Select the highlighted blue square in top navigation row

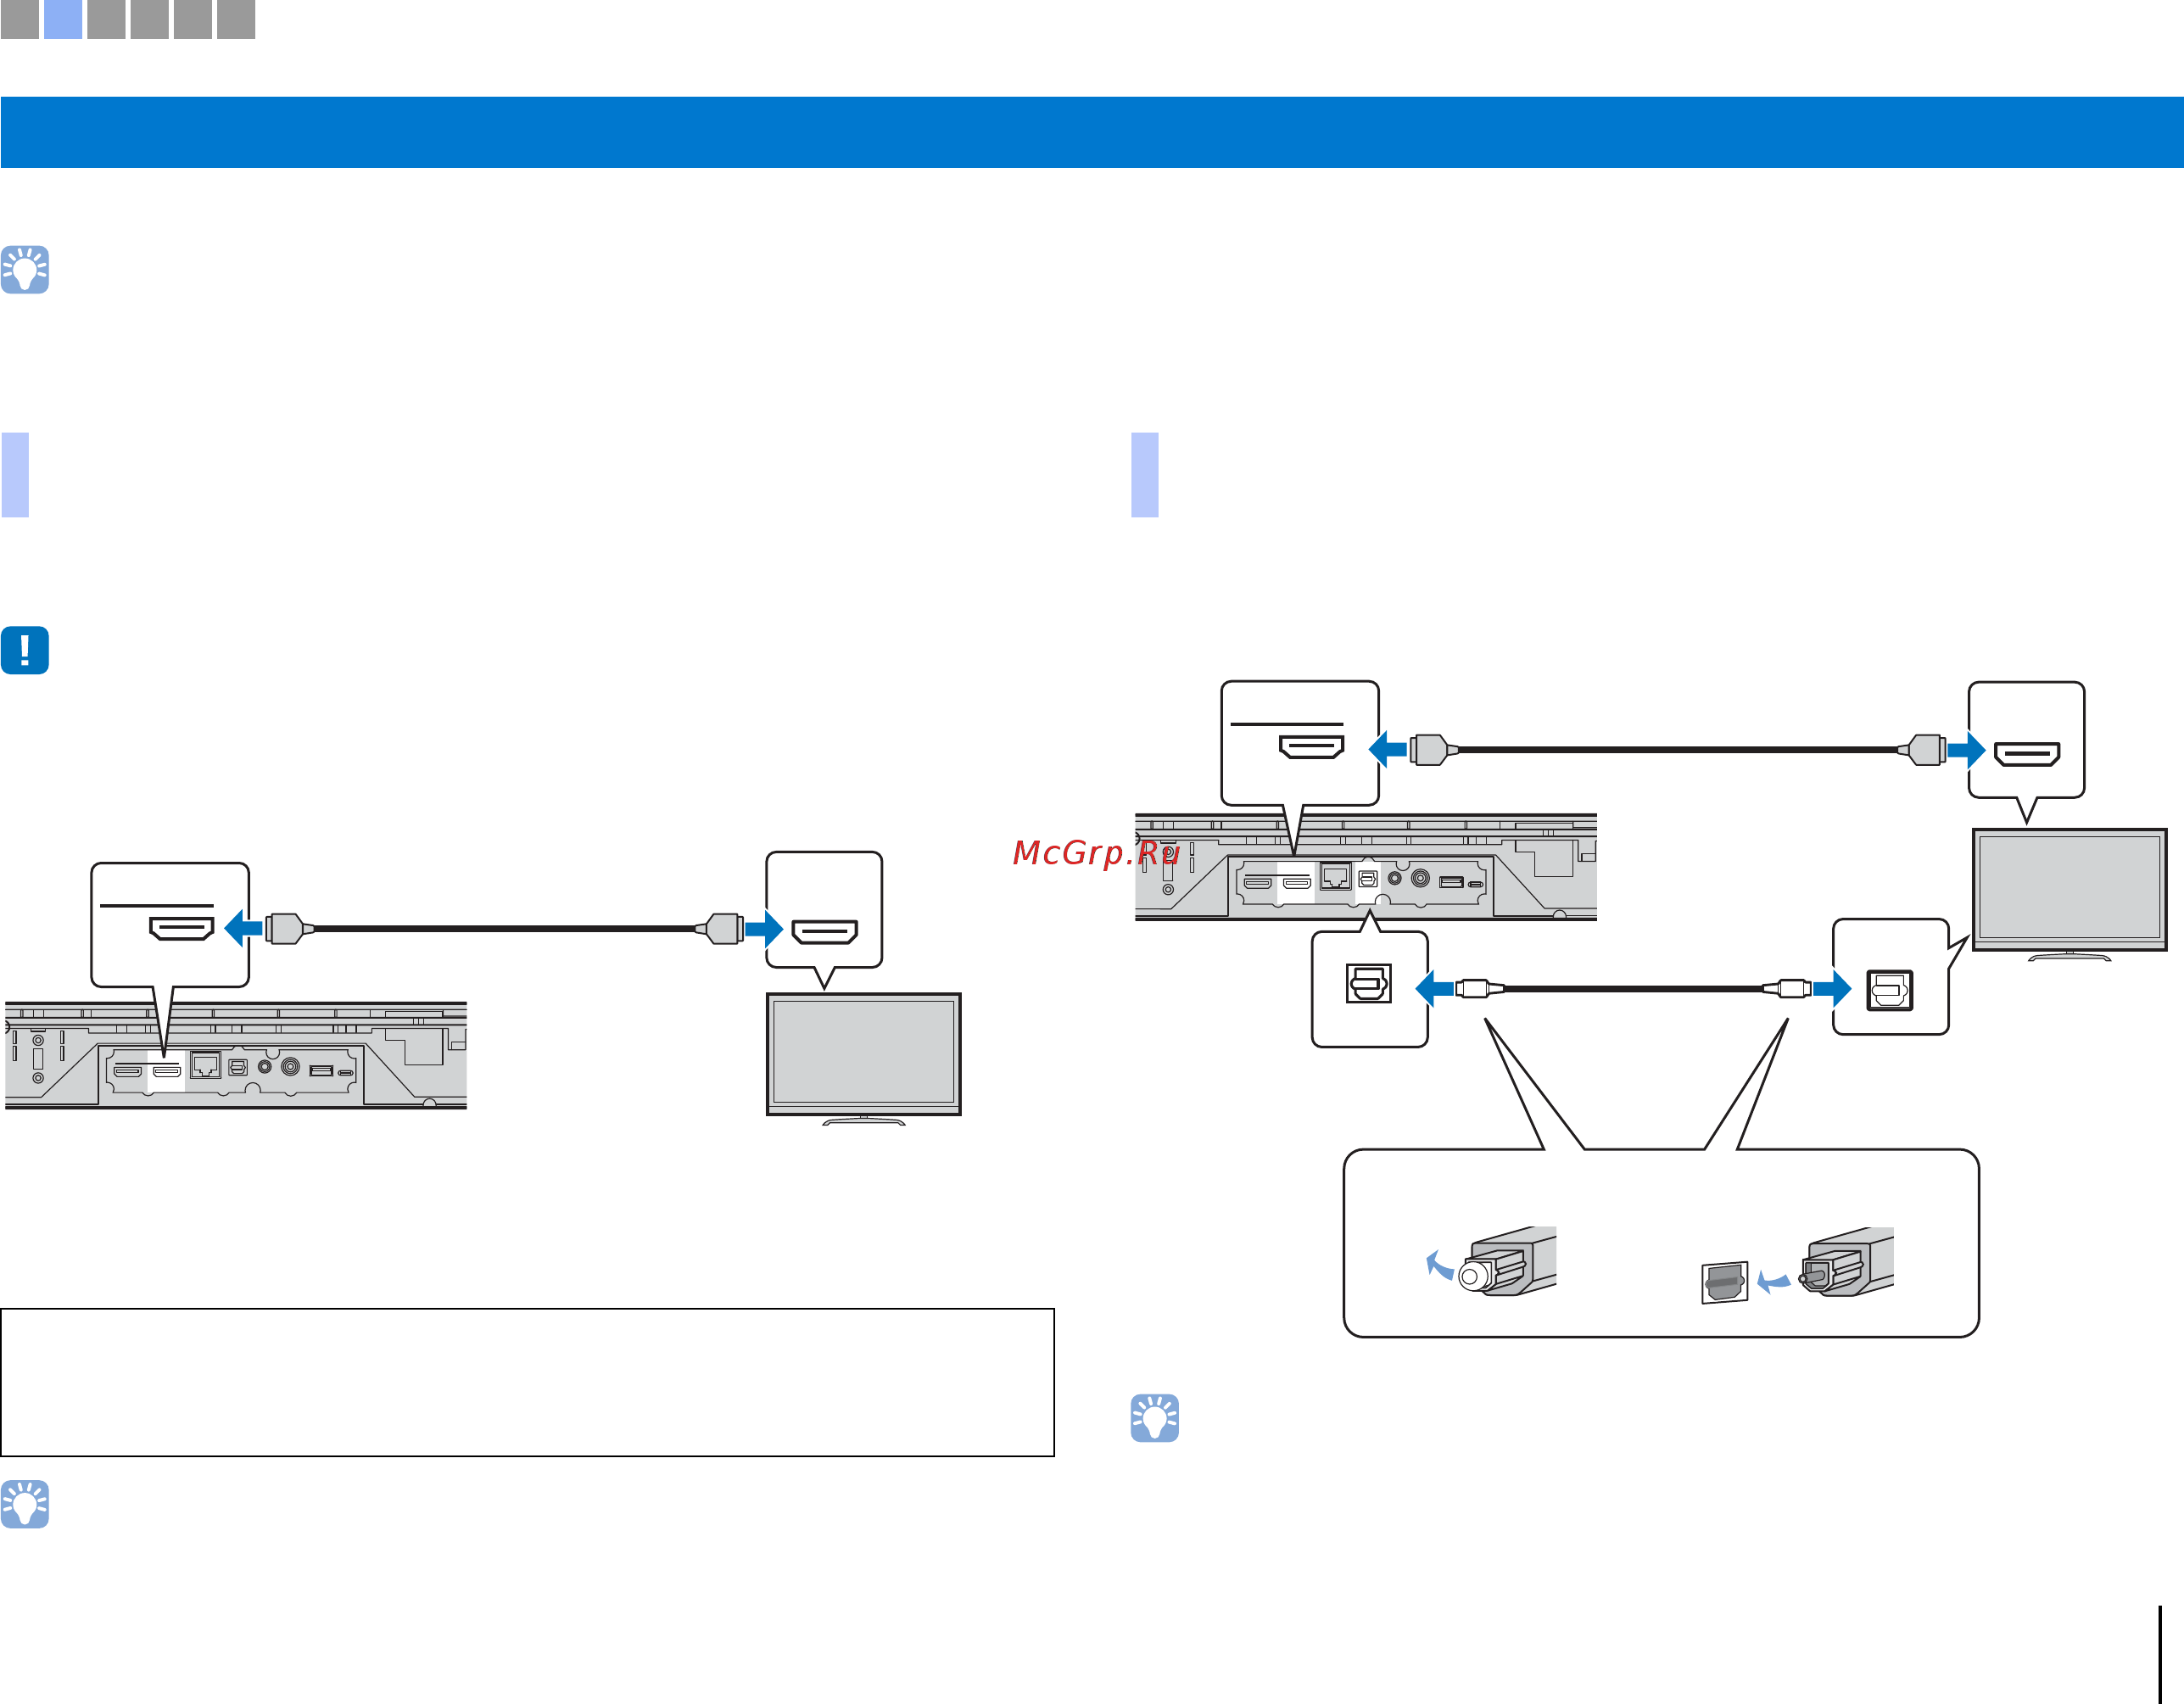[x=63, y=19]
